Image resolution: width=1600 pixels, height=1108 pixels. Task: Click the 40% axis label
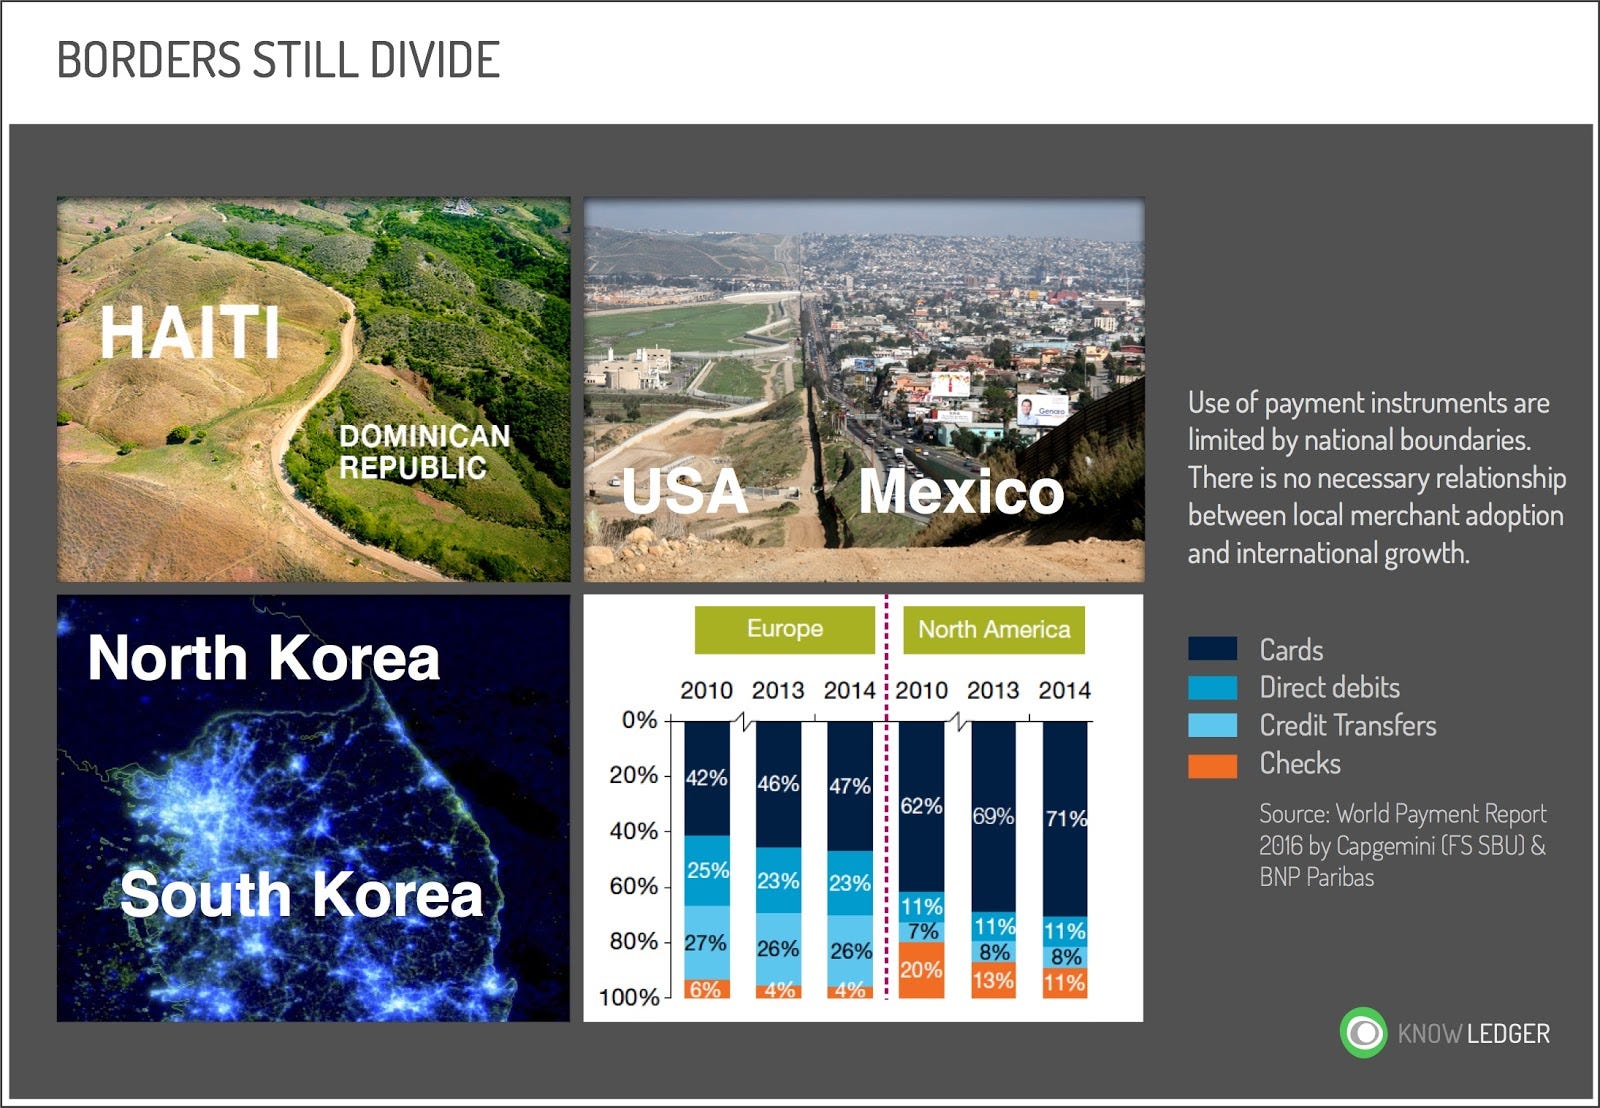[x=634, y=831]
